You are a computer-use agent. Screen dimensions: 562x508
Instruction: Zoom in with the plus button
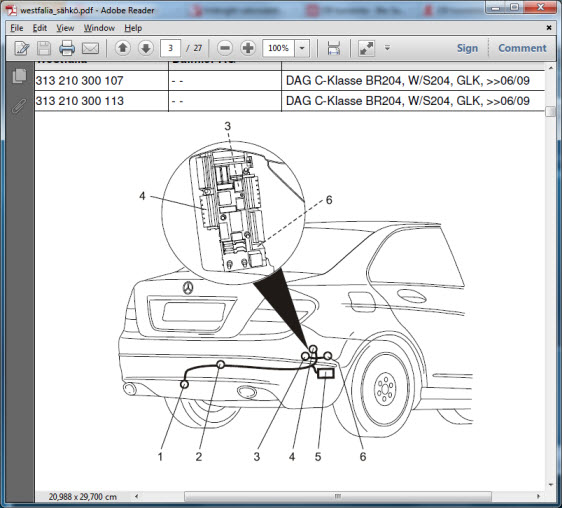click(x=248, y=48)
